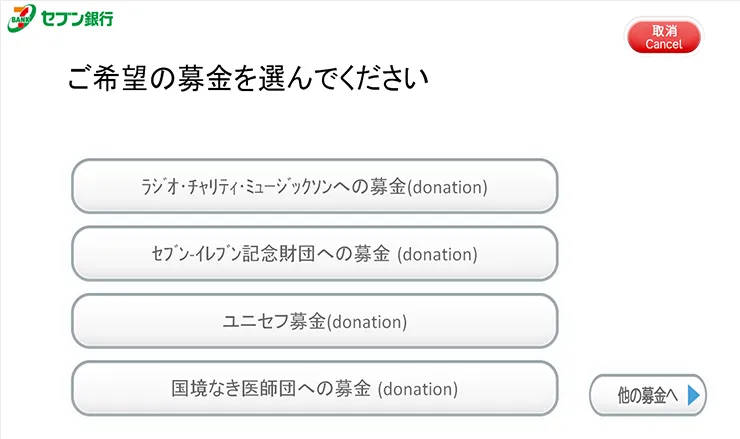Click the blue arrow on 他の募金へ
Image resolution: width=740 pixels, height=439 pixels.
tap(694, 395)
